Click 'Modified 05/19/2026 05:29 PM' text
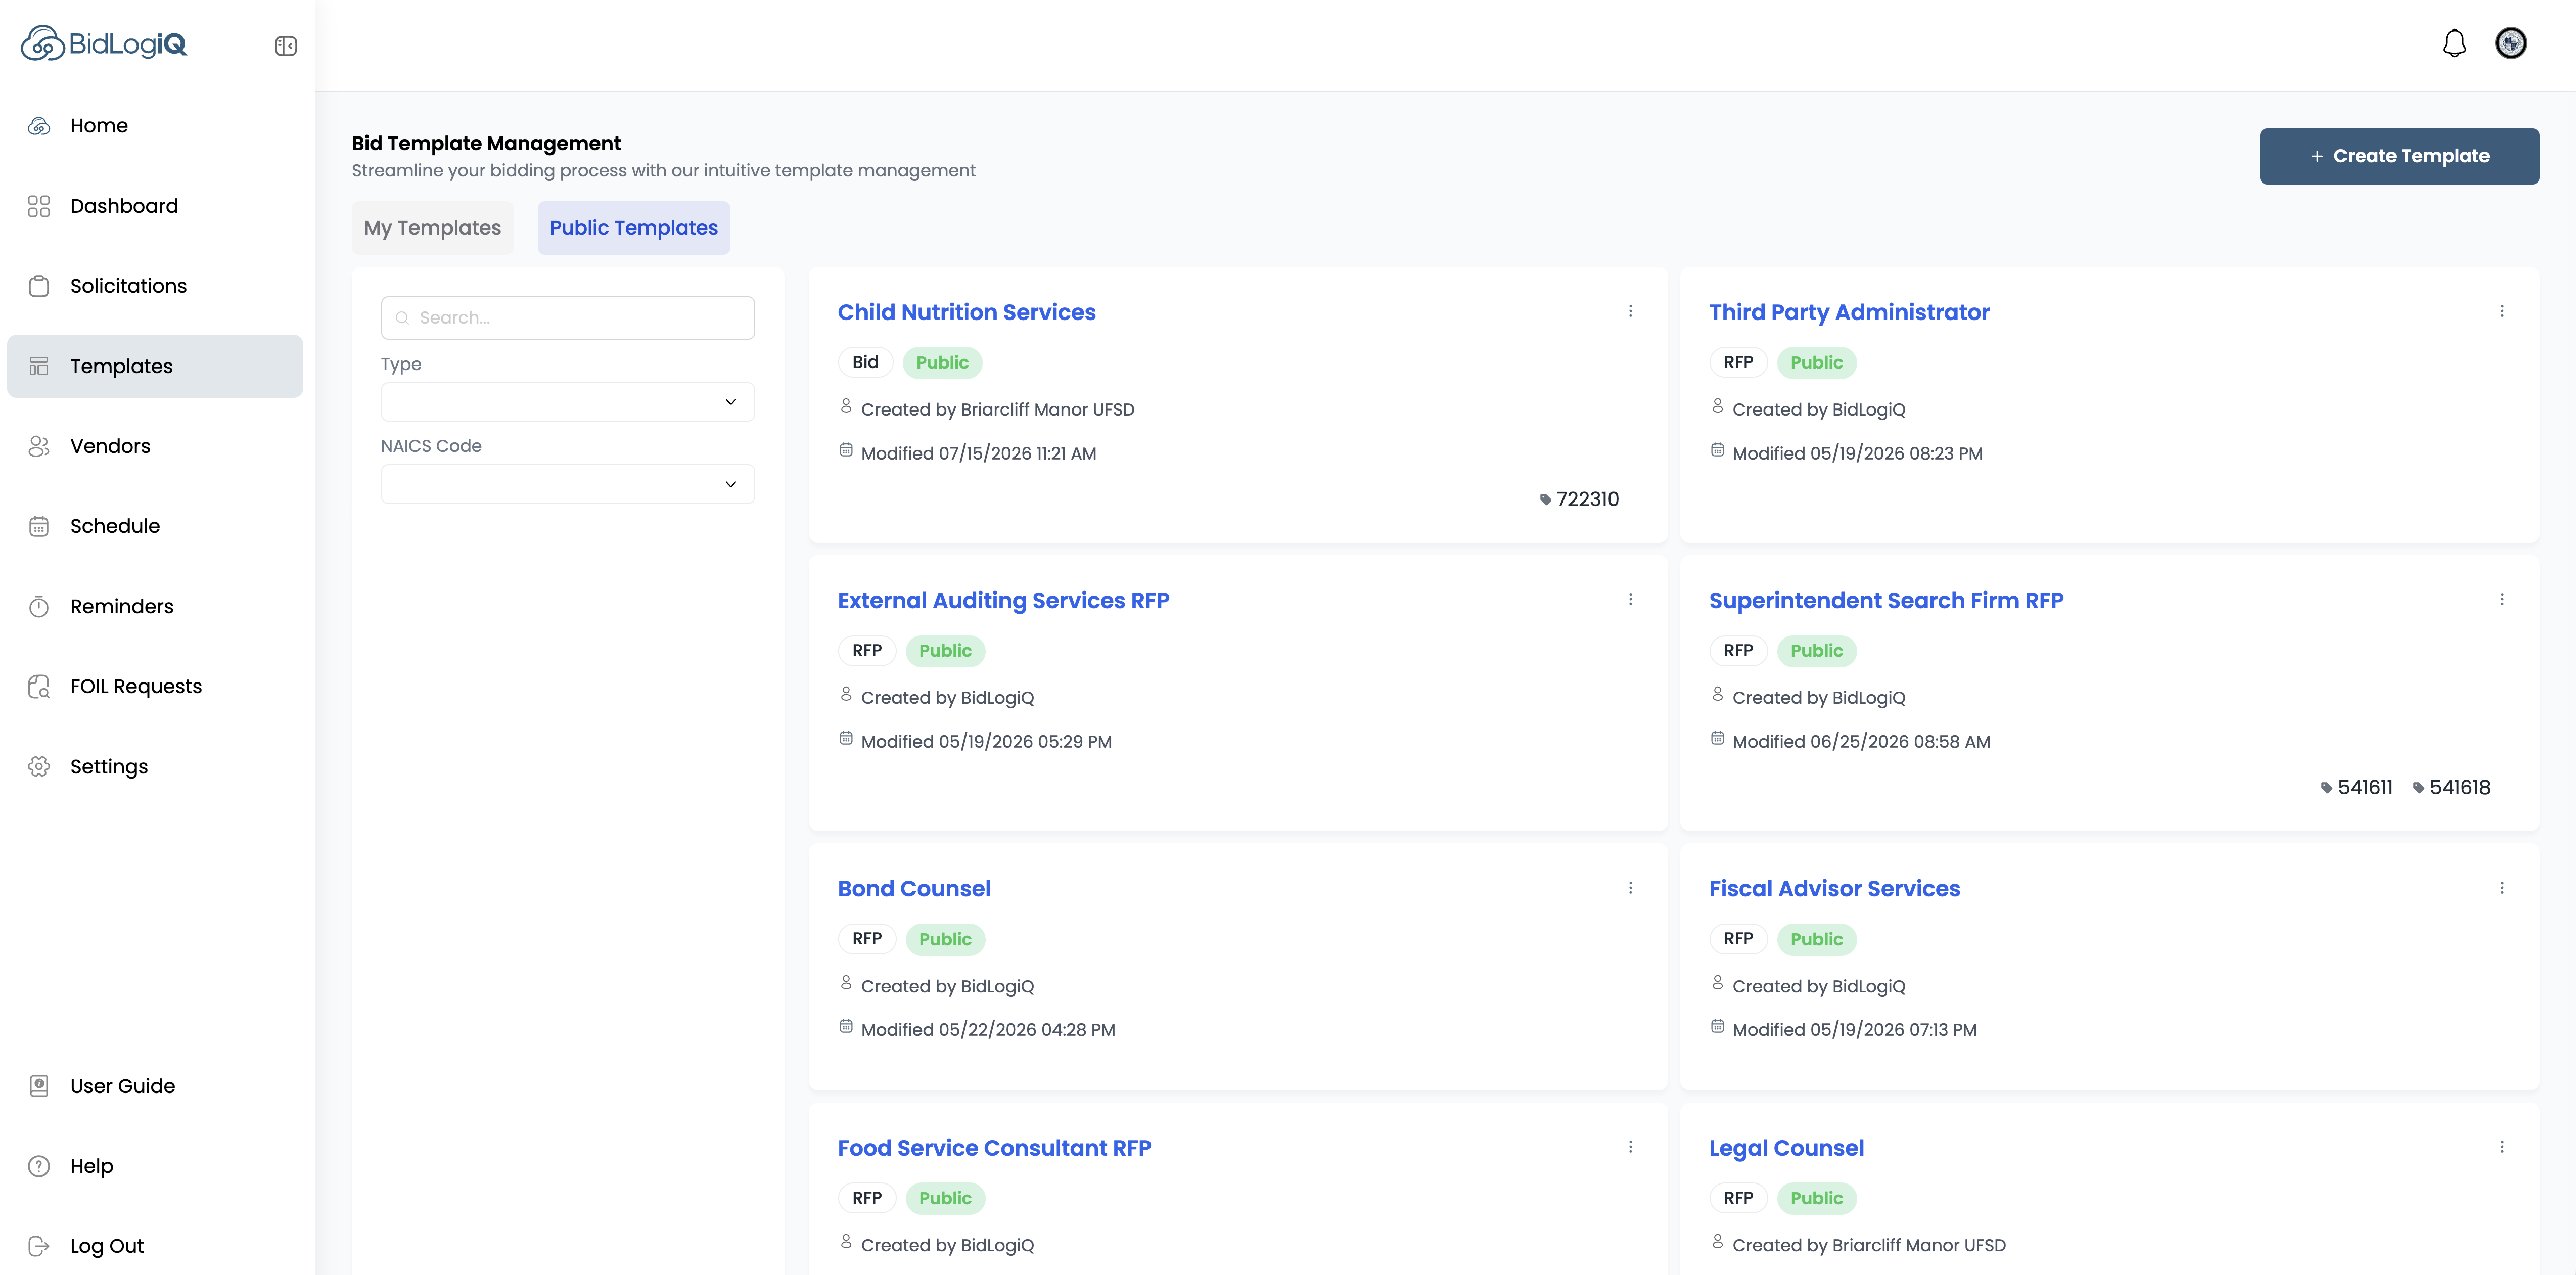 tap(986, 742)
